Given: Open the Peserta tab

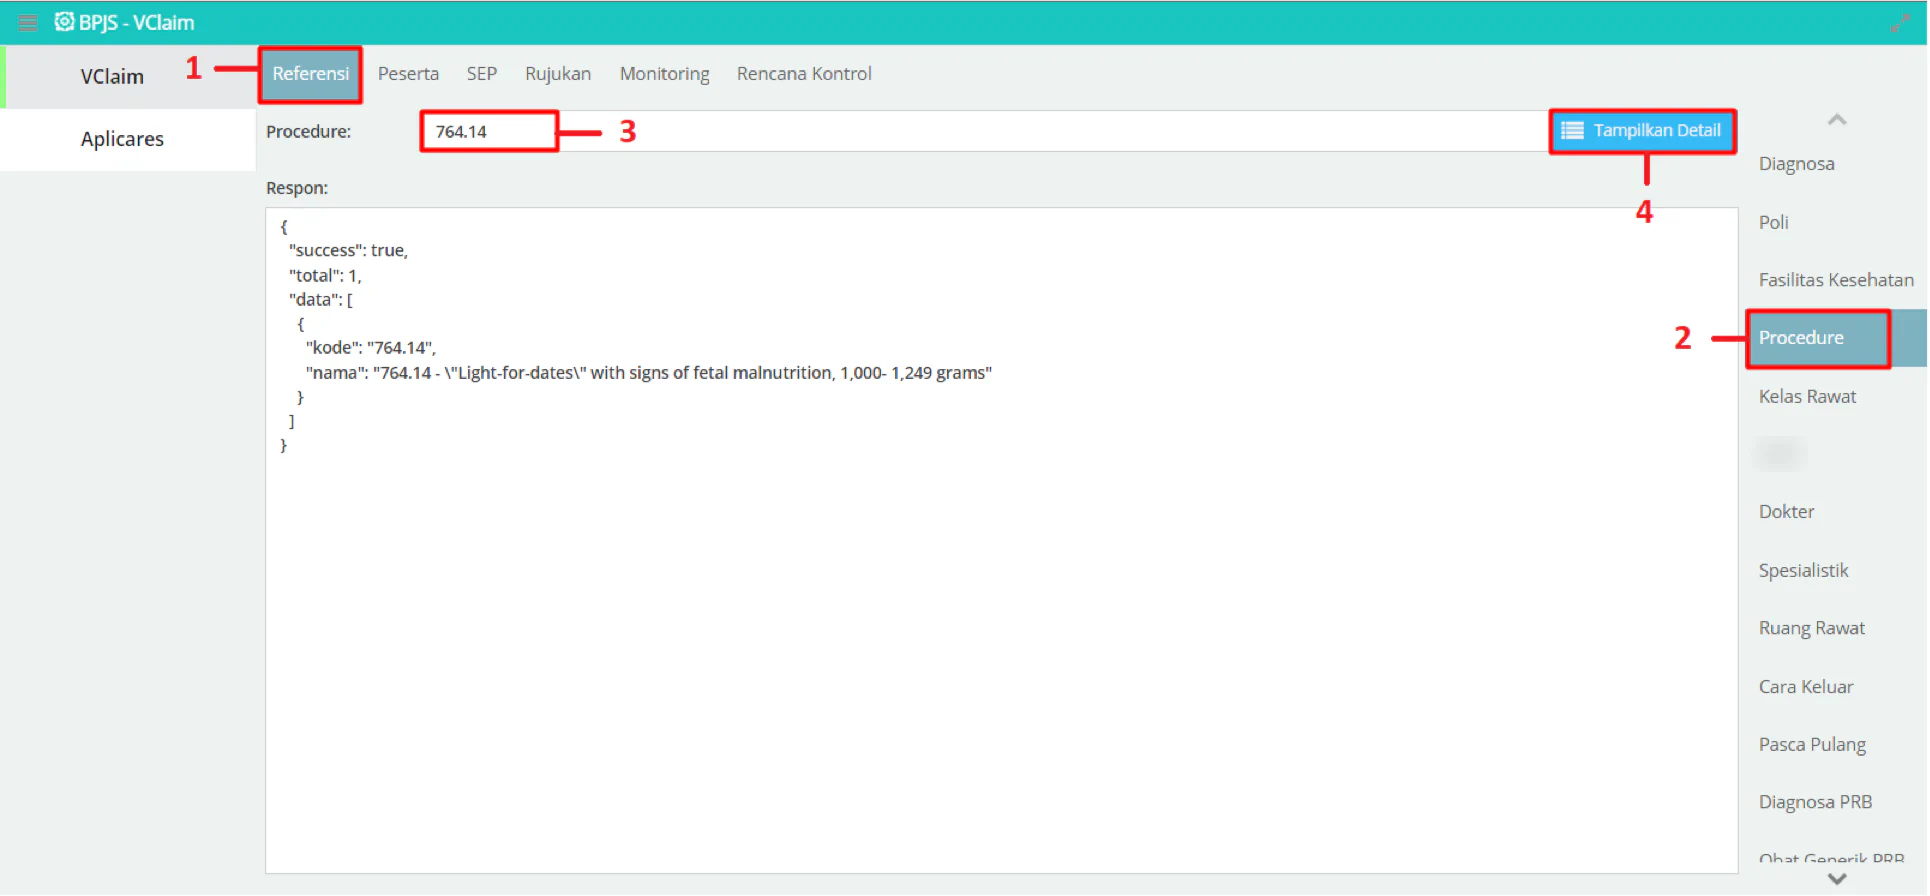Looking at the screenshot, I should coord(408,74).
